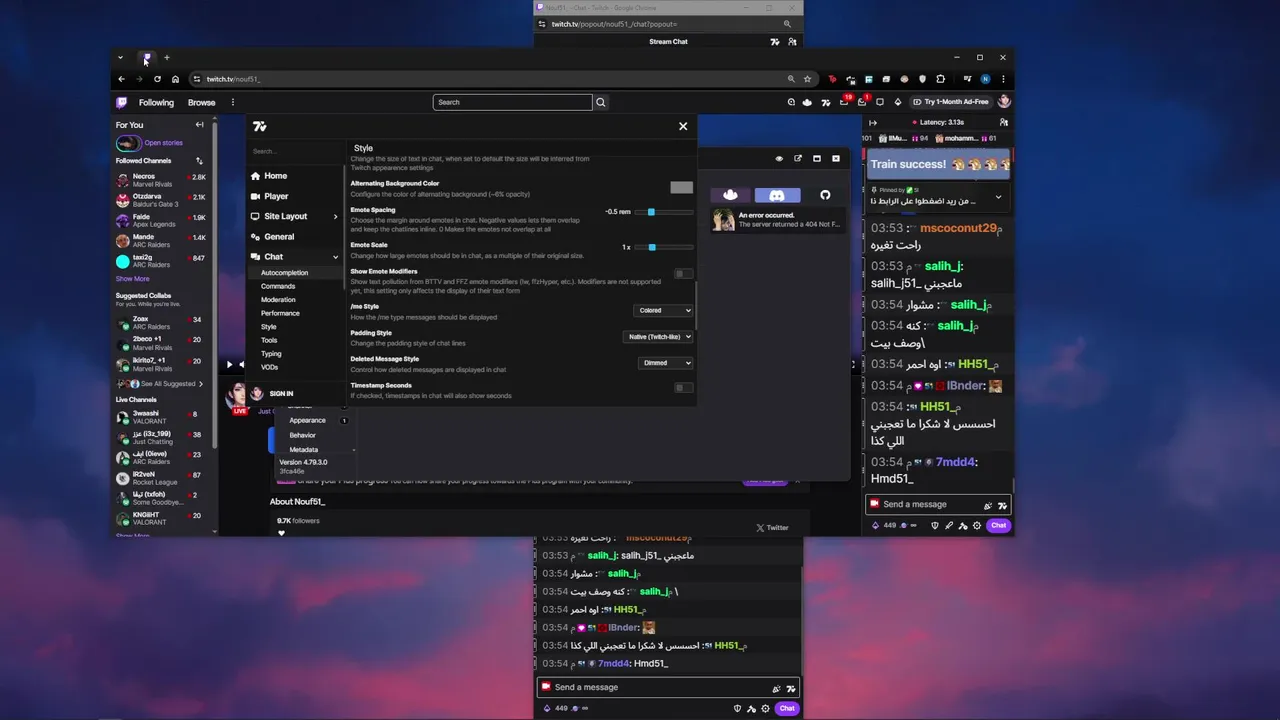
Task: Sort followed channels with the sort icon
Action: (x=199, y=160)
